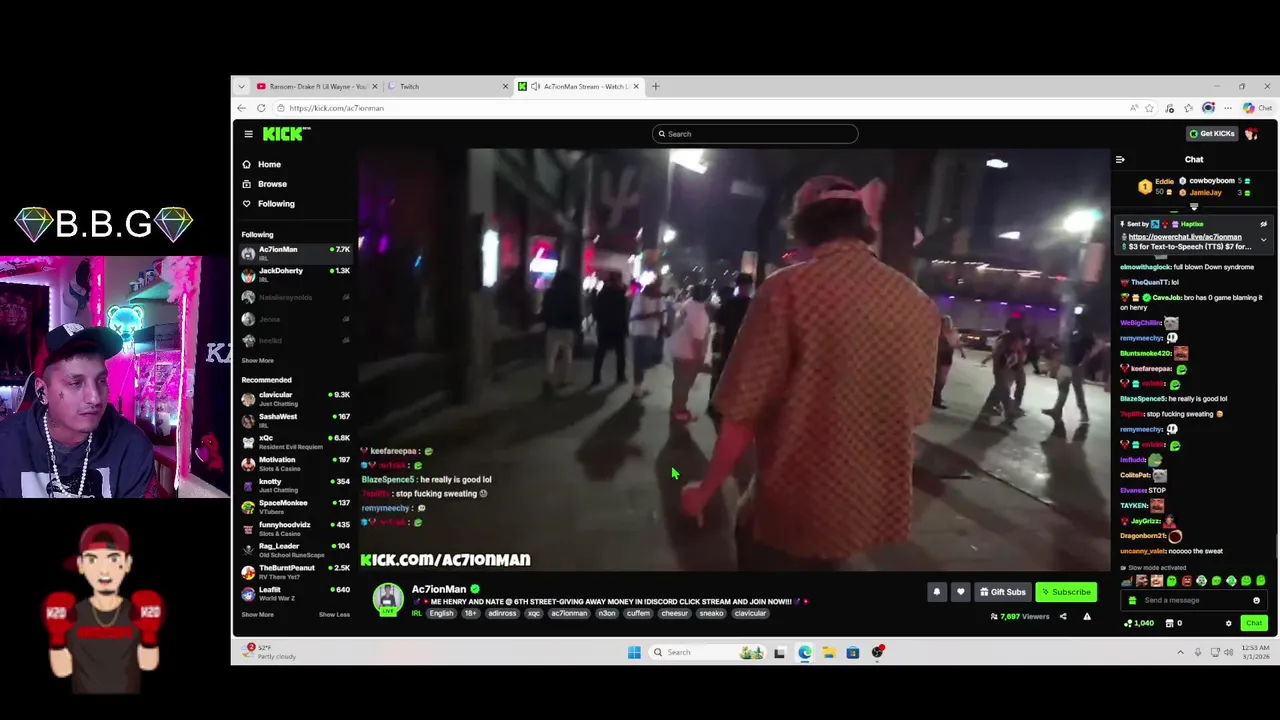Expand the pinned powerchat message chevron
Viewport: 1280px width, 720px height.
[x=1263, y=240]
